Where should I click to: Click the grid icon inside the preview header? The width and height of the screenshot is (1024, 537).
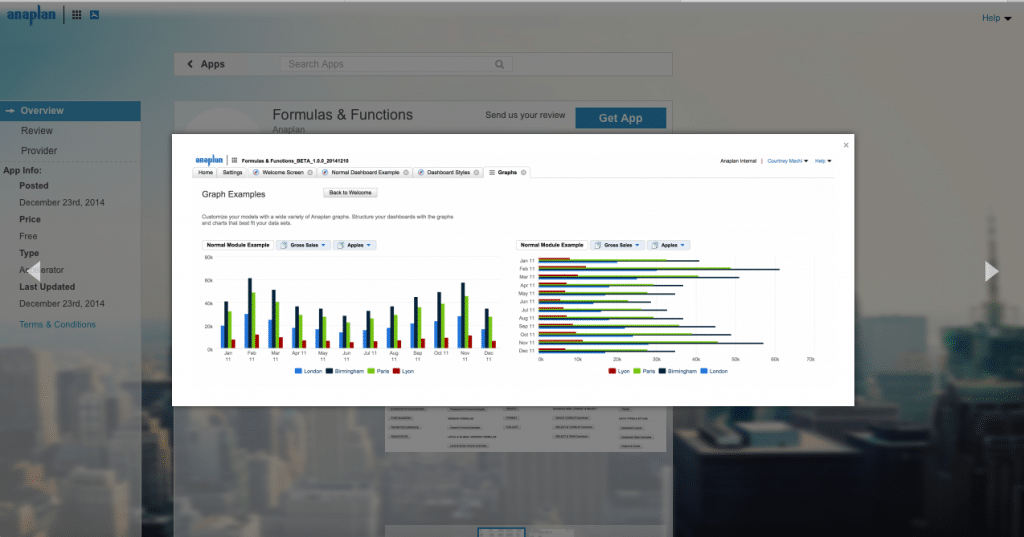click(234, 160)
